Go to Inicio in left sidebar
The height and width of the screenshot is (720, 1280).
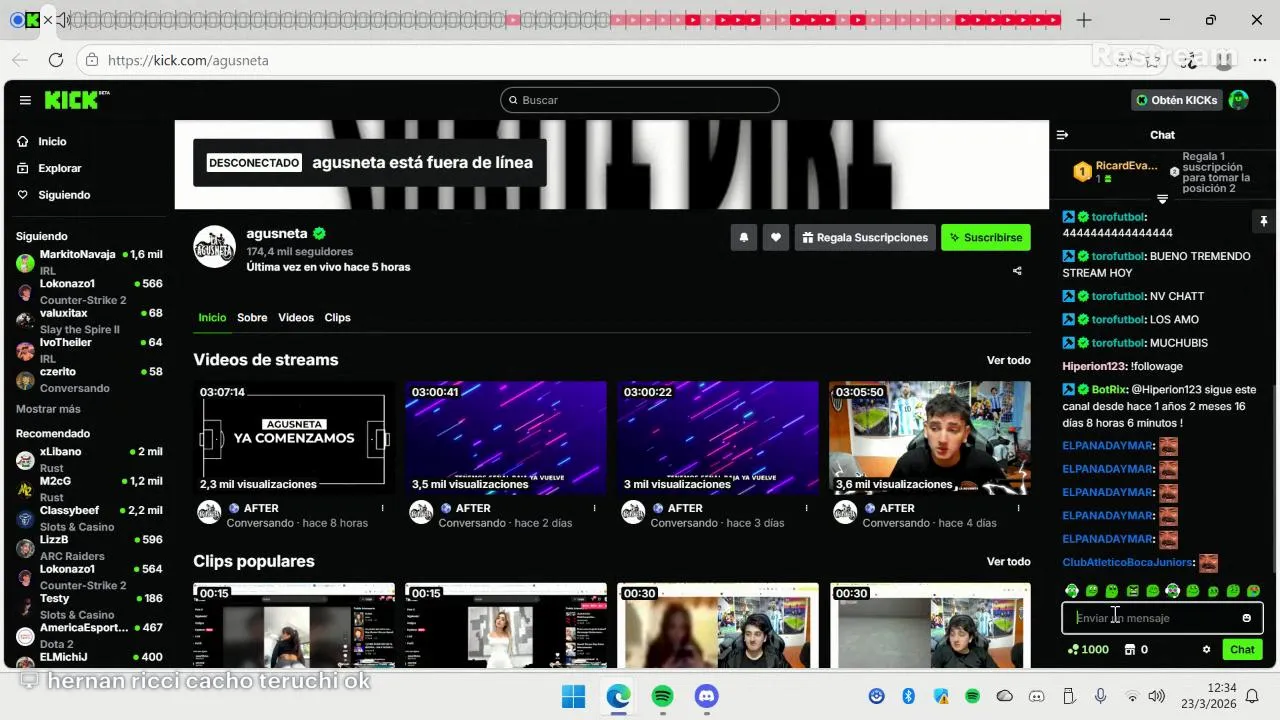point(52,142)
